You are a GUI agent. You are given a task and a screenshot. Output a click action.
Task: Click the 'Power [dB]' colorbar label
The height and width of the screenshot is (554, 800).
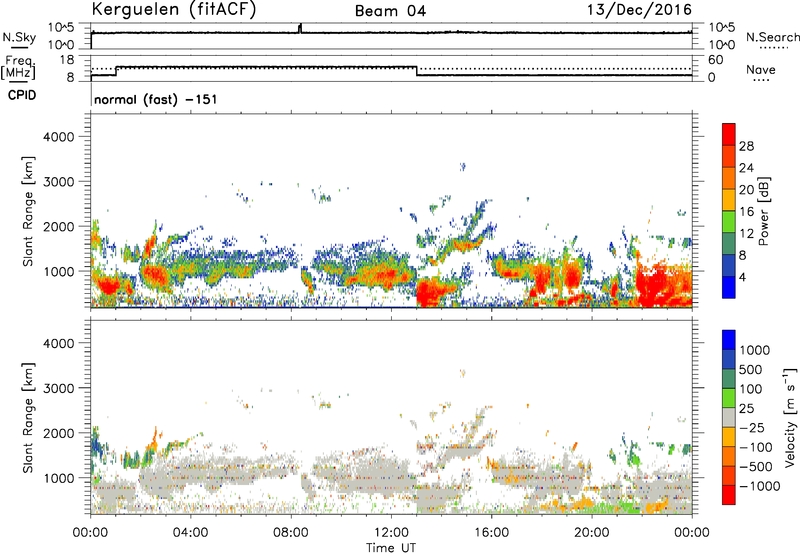click(763, 211)
